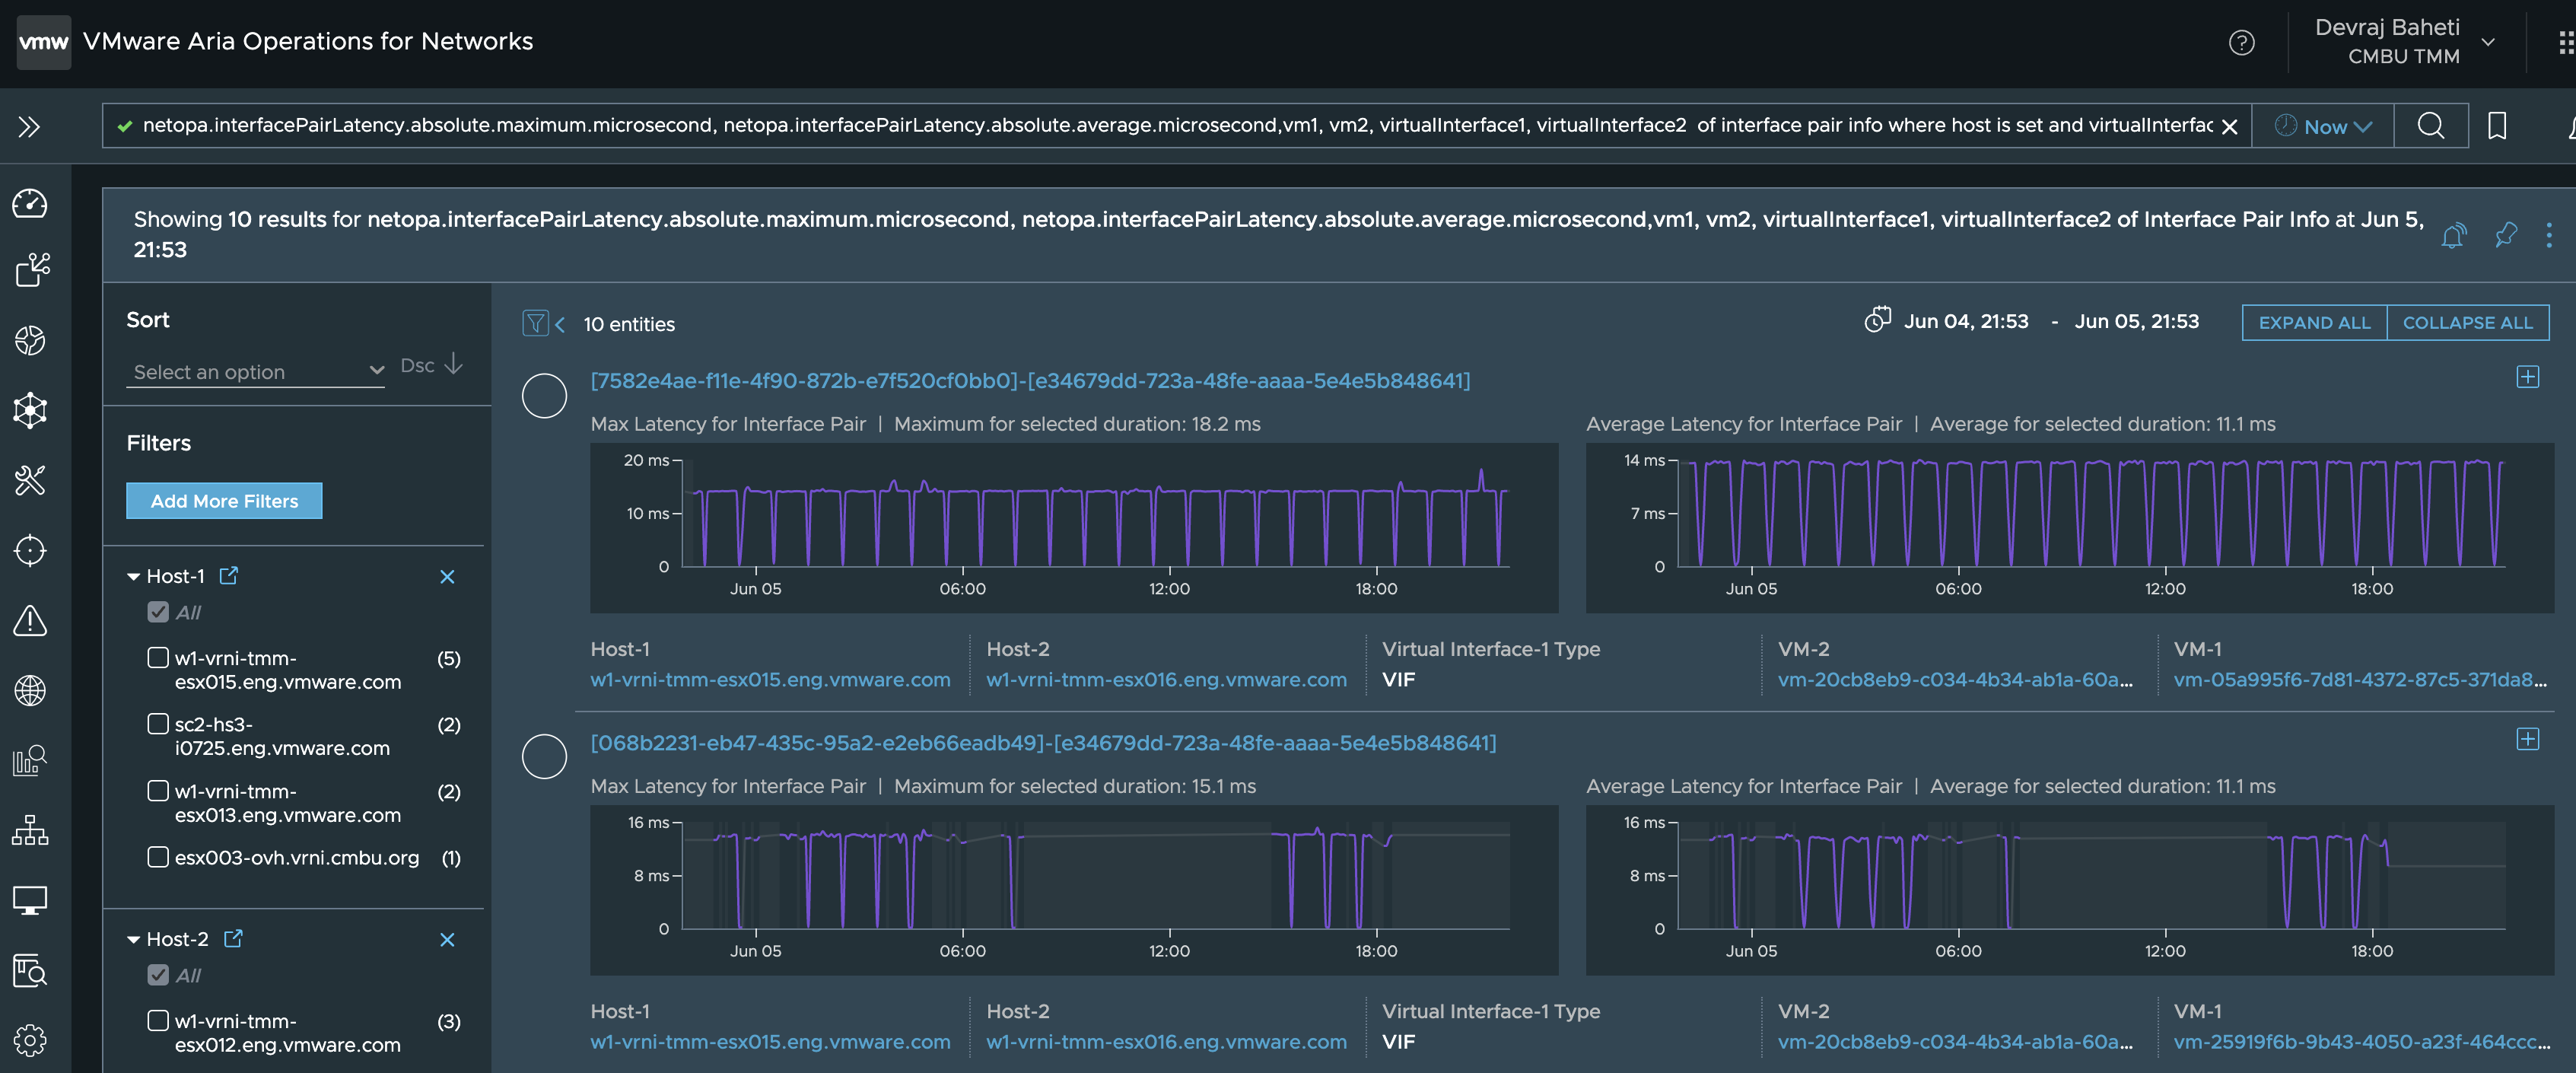Click the aperture-shaped sidebar icon

(30, 340)
